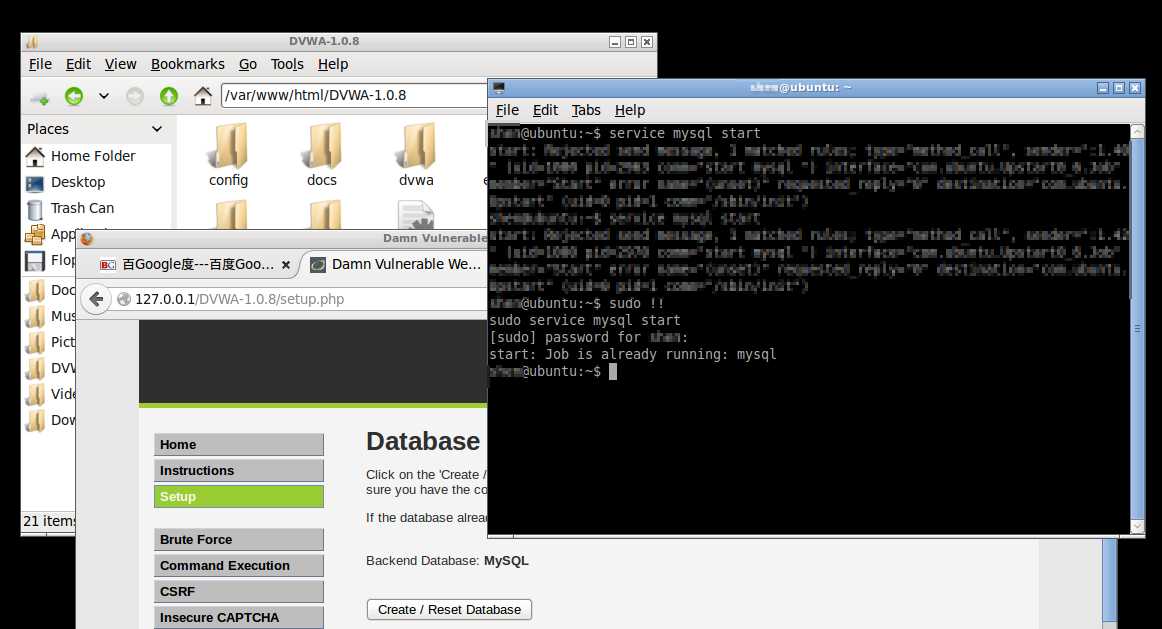Open back history dropdown arrow in file manager
Viewport: 1162px width, 629px height.
click(104, 96)
